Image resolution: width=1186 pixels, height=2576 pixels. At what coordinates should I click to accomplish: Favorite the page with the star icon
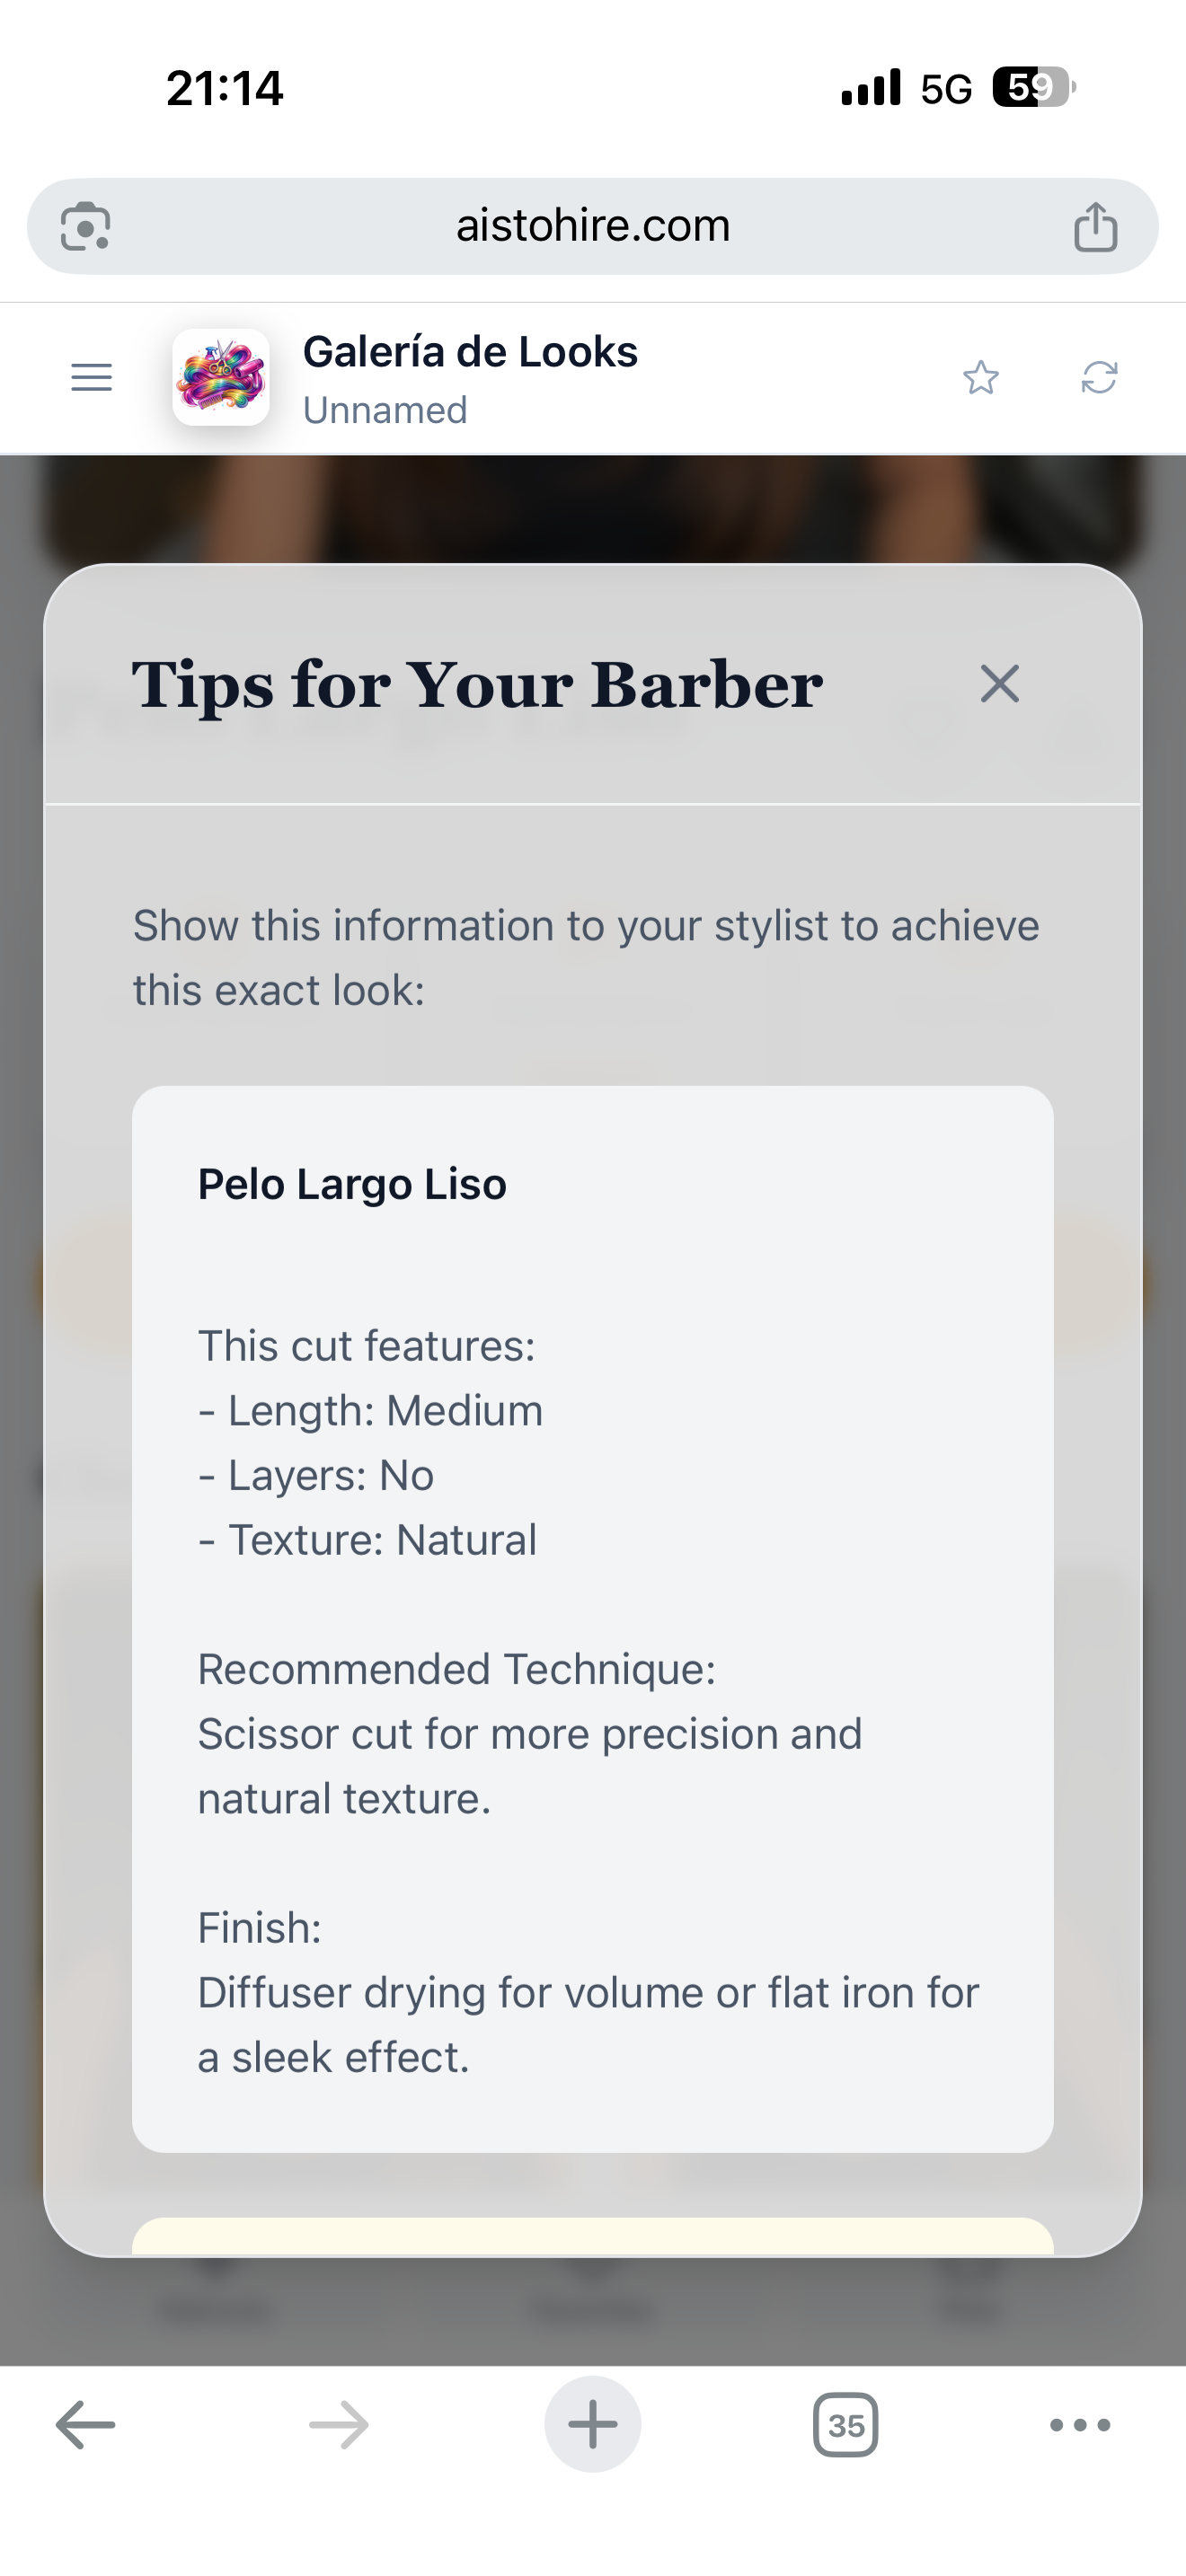click(981, 378)
